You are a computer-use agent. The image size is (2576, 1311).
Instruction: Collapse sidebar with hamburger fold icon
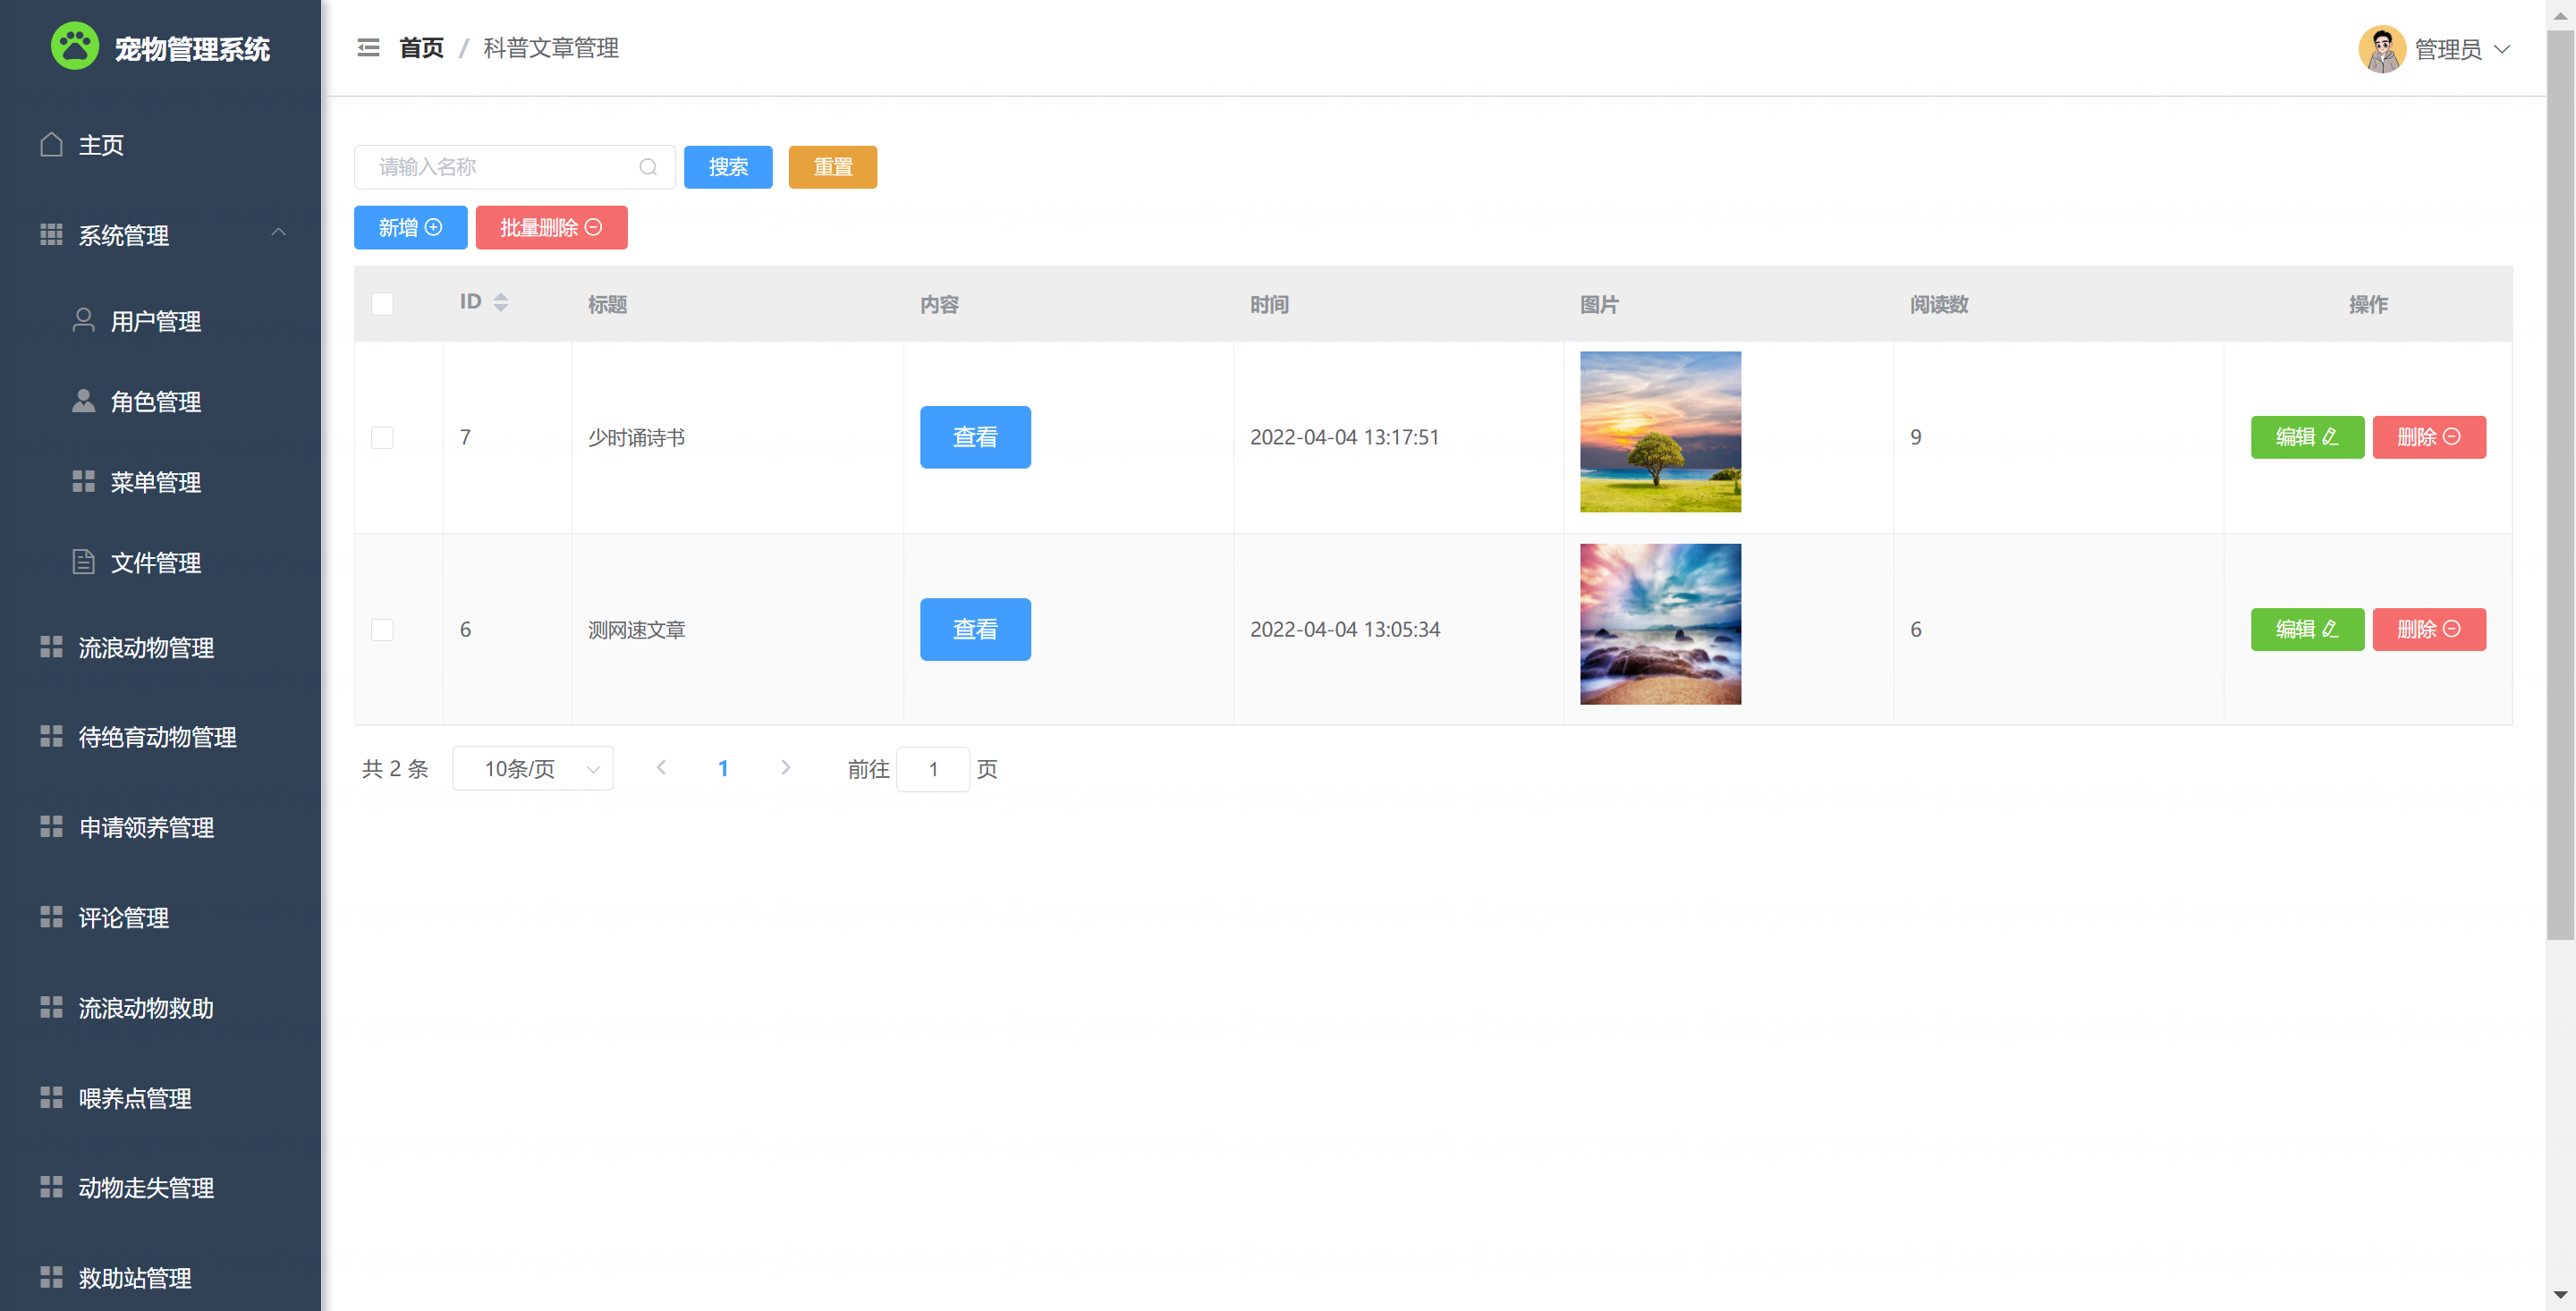point(368,48)
